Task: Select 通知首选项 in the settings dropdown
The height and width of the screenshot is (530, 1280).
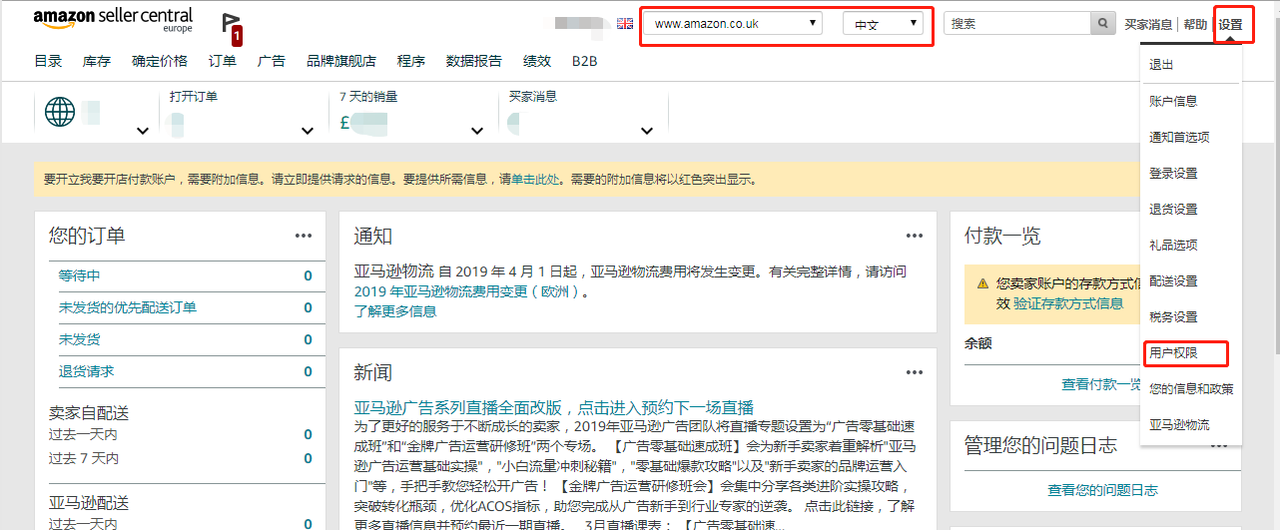Action: pyautogui.click(x=1179, y=137)
